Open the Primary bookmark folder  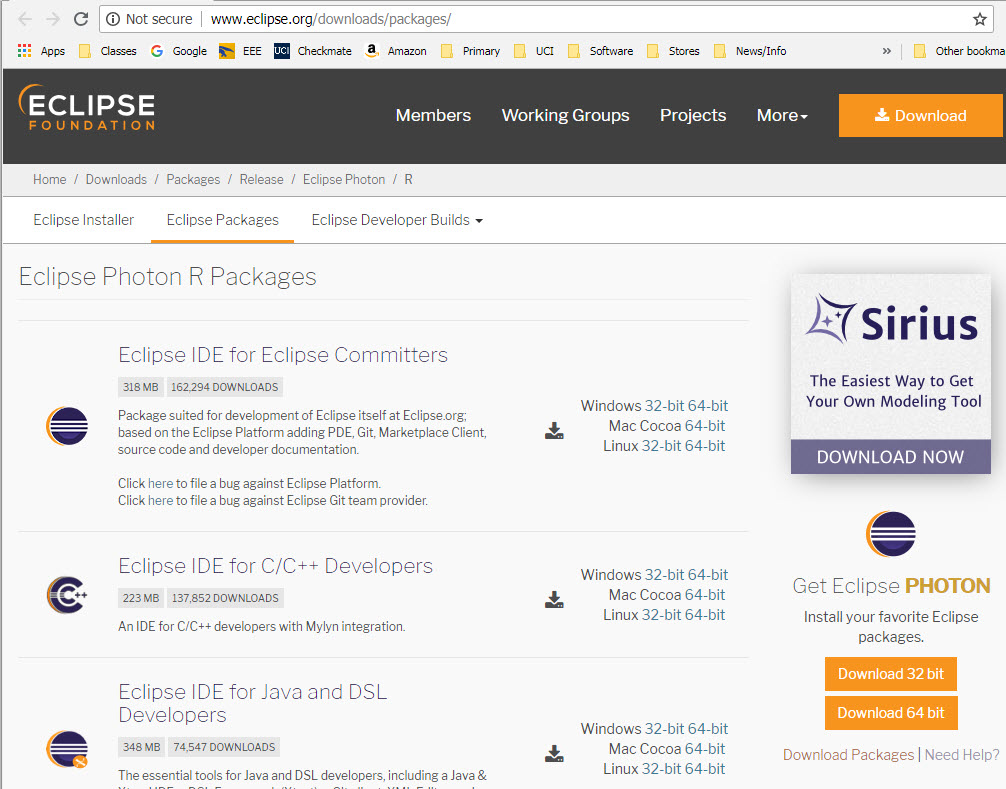pos(470,51)
